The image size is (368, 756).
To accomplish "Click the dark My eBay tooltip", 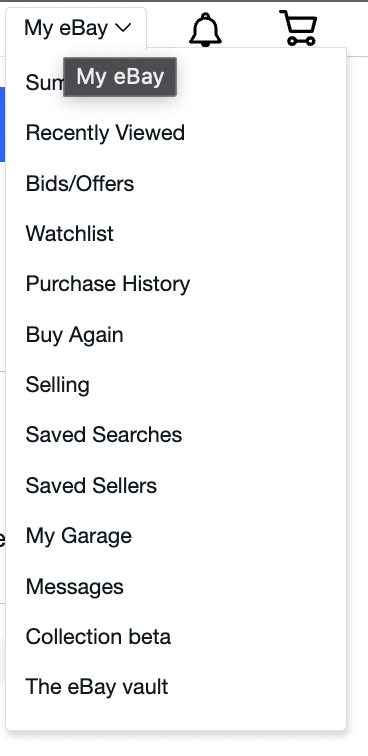I will pos(120,77).
